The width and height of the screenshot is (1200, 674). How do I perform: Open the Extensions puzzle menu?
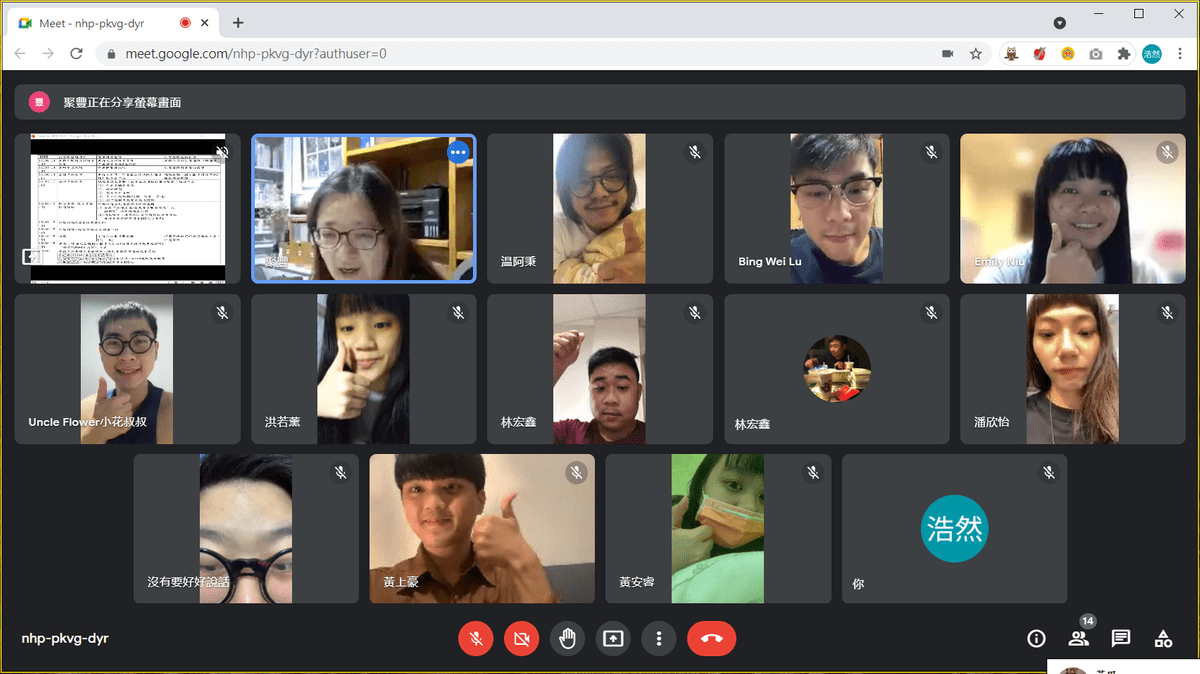pyautogui.click(x=1124, y=54)
